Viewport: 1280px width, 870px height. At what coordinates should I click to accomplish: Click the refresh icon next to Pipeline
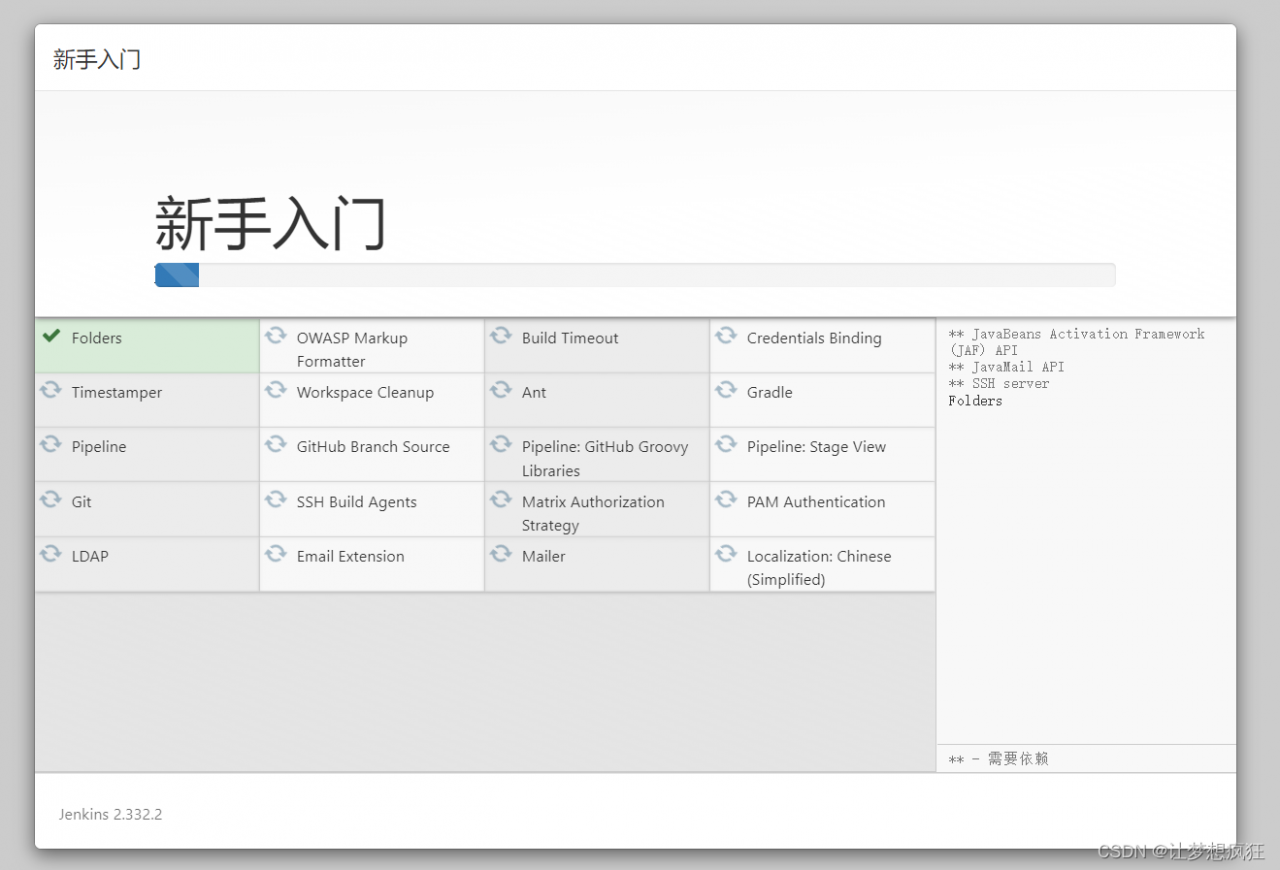click(x=51, y=444)
